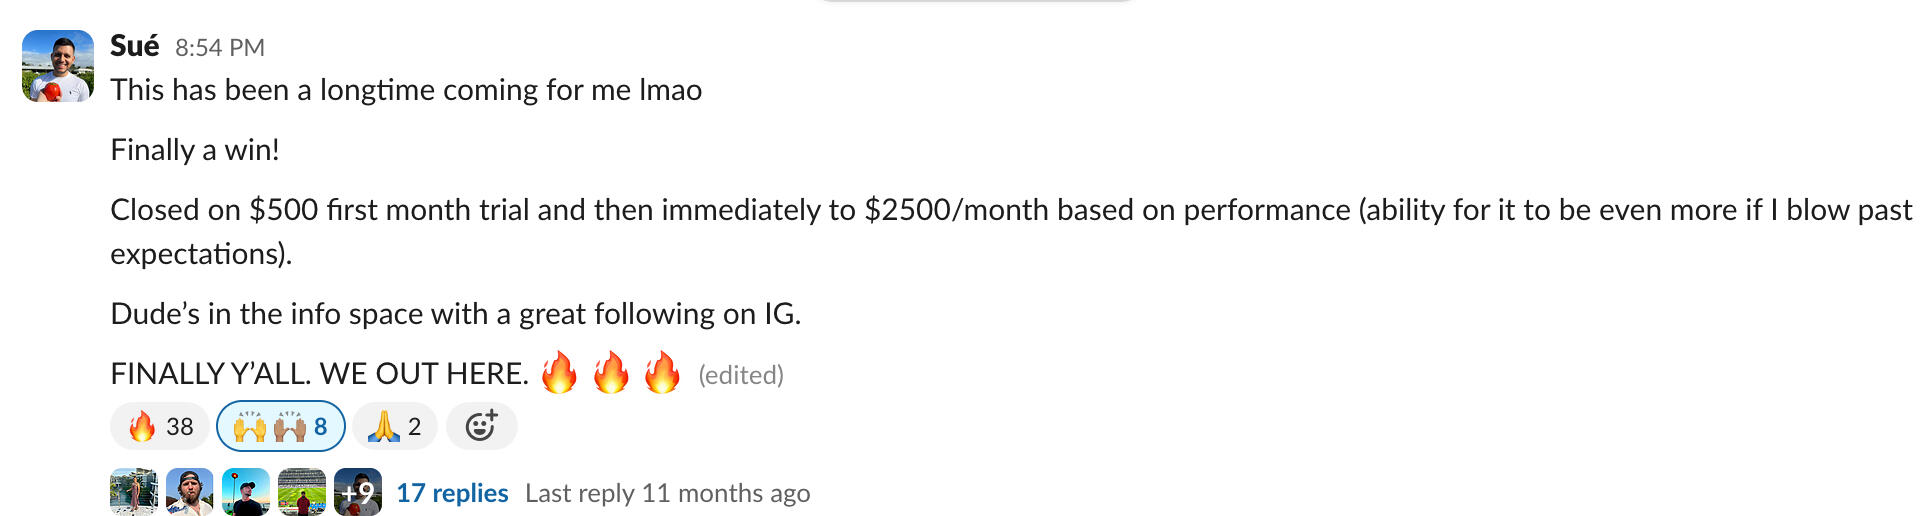Open the 17 replies thread link
The height and width of the screenshot is (516, 1932).
pyautogui.click(x=452, y=493)
